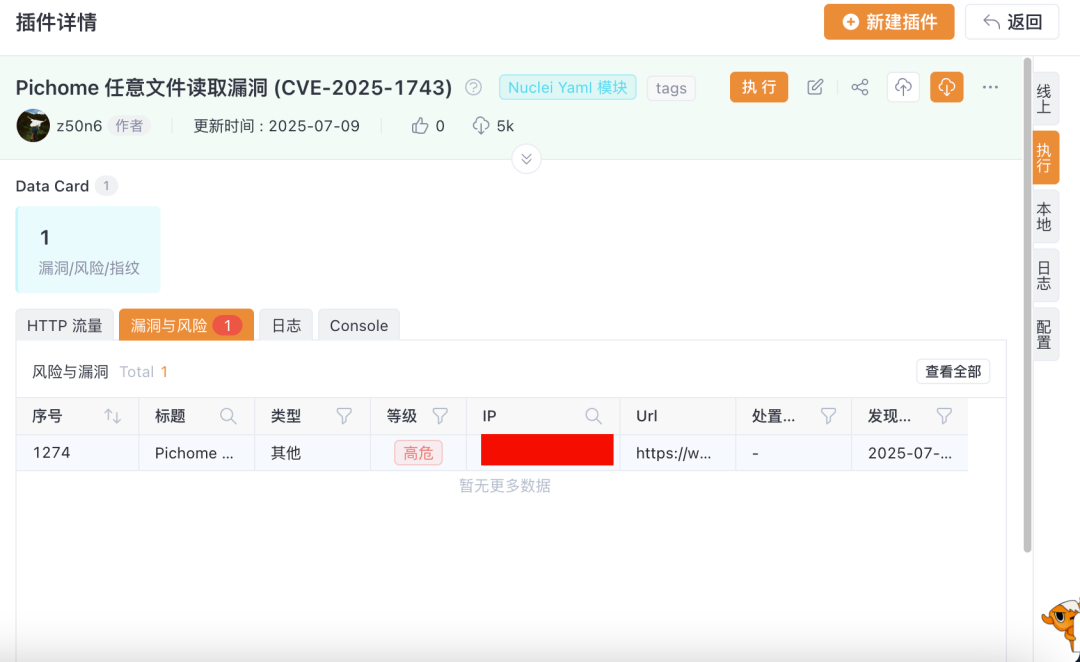The width and height of the screenshot is (1080, 662).
Task: Open the 类型 column filter
Action: [x=344, y=416]
